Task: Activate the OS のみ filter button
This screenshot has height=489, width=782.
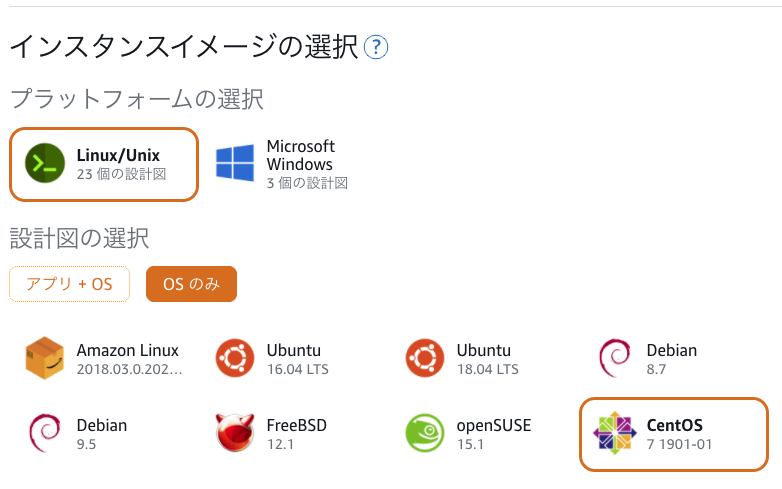Action: pos(192,284)
